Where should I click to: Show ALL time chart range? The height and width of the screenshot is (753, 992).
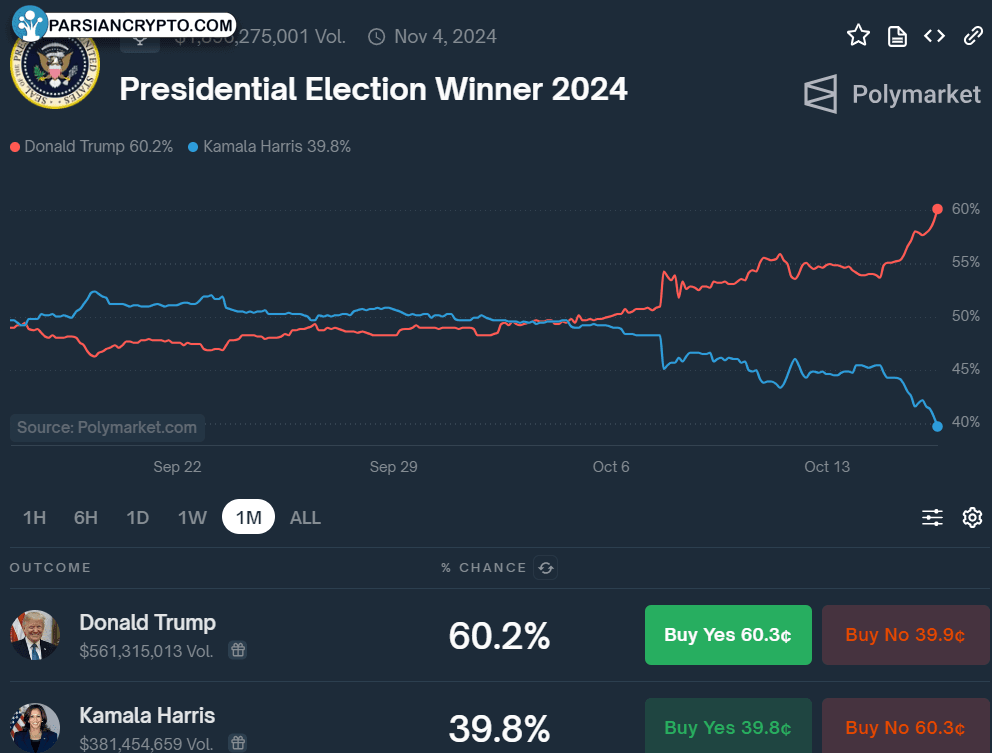click(x=305, y=518)
